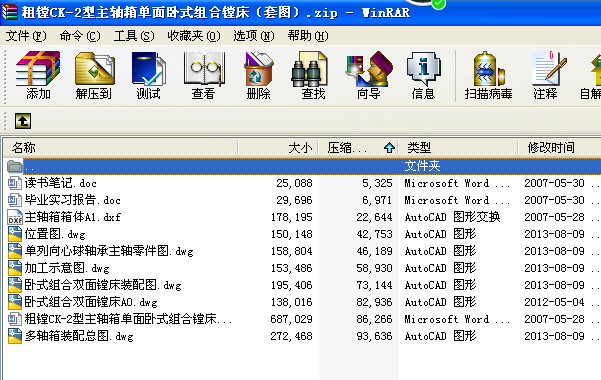Image resolution: width=601 pixels, height=380 pixels.
Task: Open the Info (信息) icon
Action: pos(424,69)
